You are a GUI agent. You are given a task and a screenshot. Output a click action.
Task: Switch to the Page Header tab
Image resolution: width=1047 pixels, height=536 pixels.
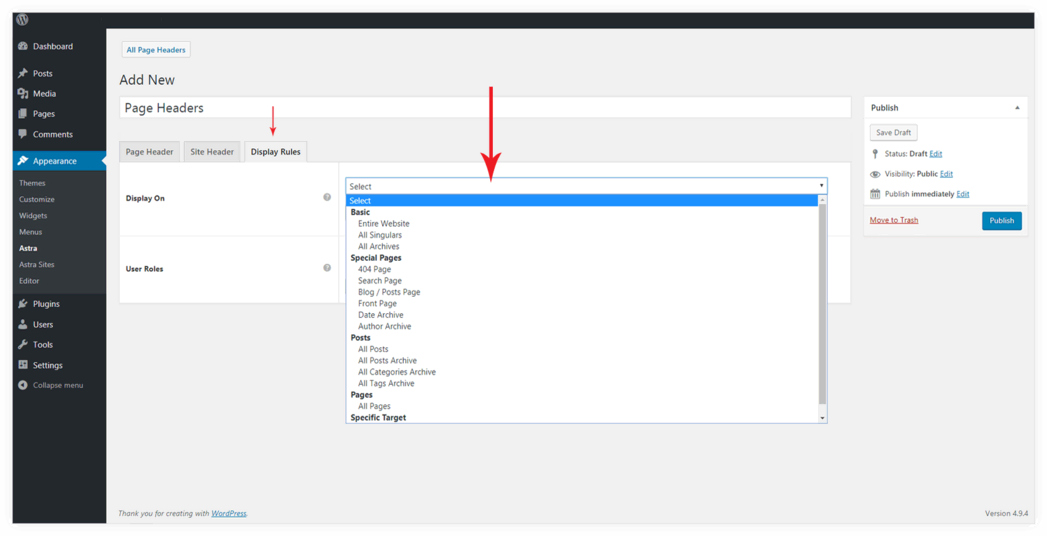149,152
